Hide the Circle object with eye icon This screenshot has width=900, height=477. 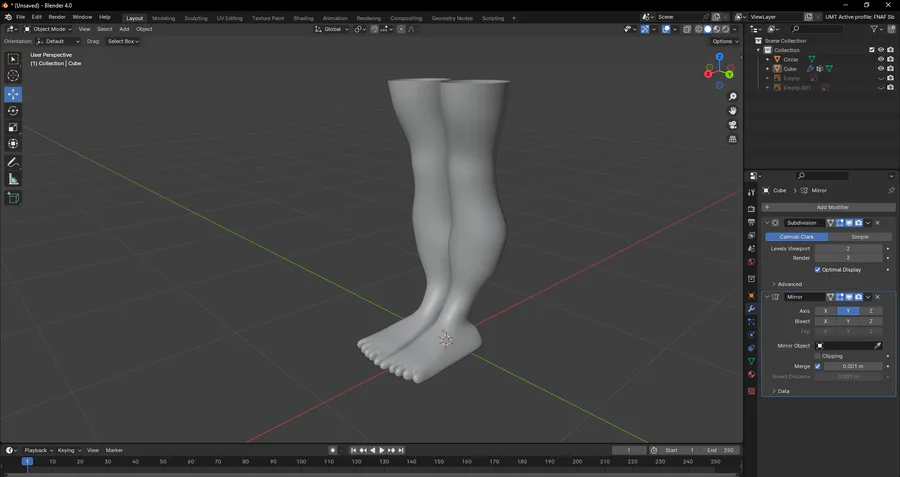tap(881, 59)
